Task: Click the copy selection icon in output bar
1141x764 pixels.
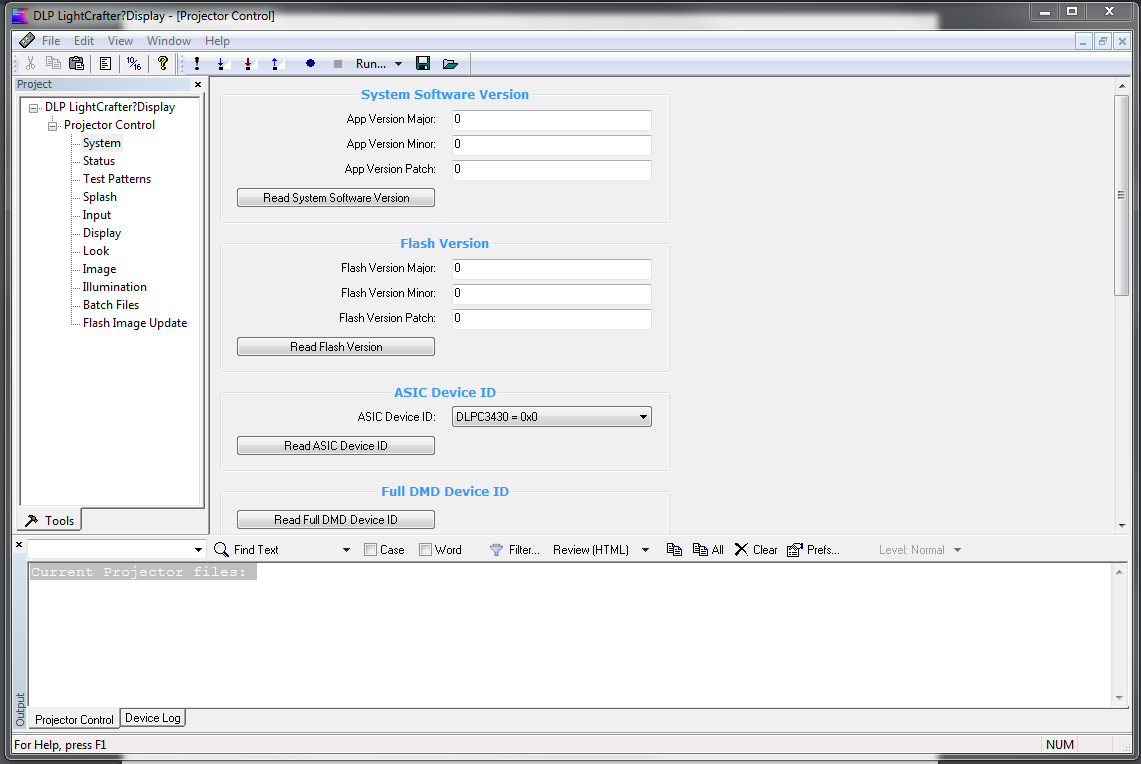Action: pyautogui.click(x=674, y=549)
